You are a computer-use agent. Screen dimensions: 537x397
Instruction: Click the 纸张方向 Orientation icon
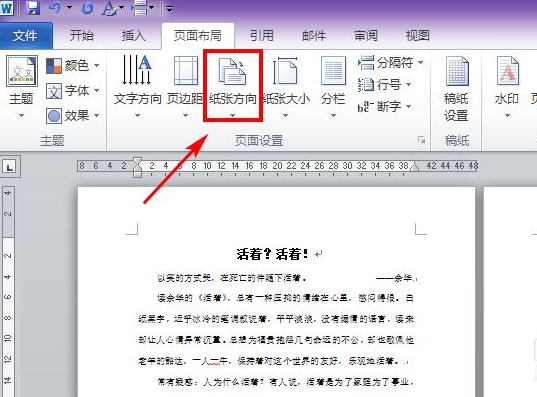pyautogui.click(x=233, y=71)
